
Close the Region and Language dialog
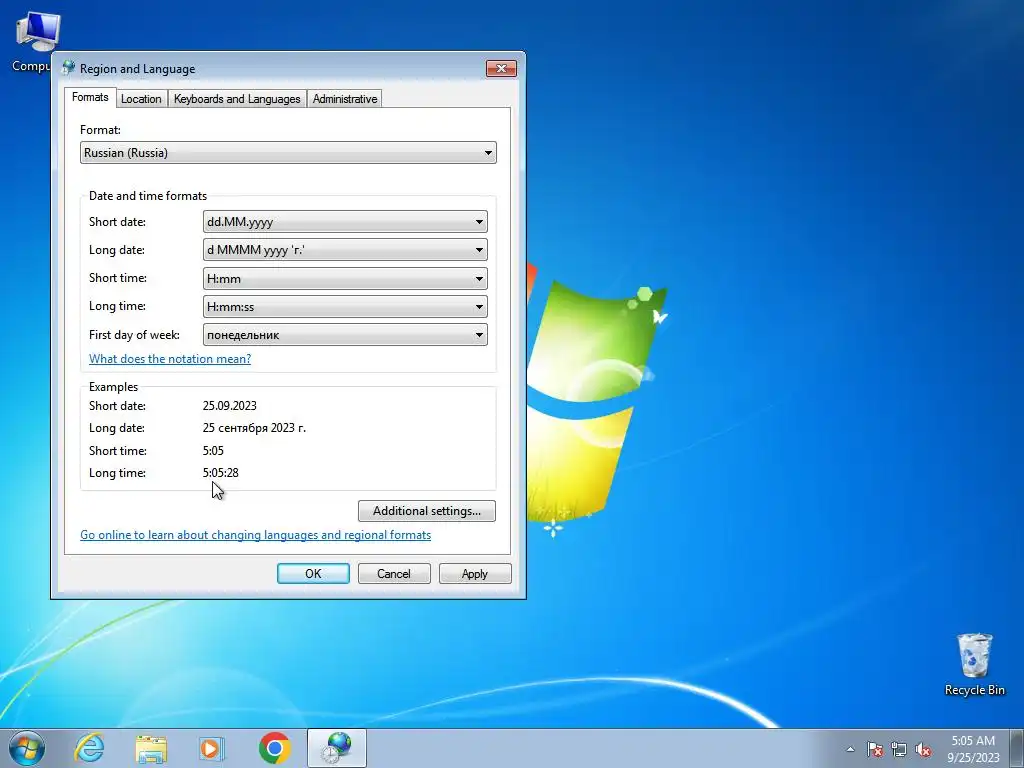pos(501,69)
